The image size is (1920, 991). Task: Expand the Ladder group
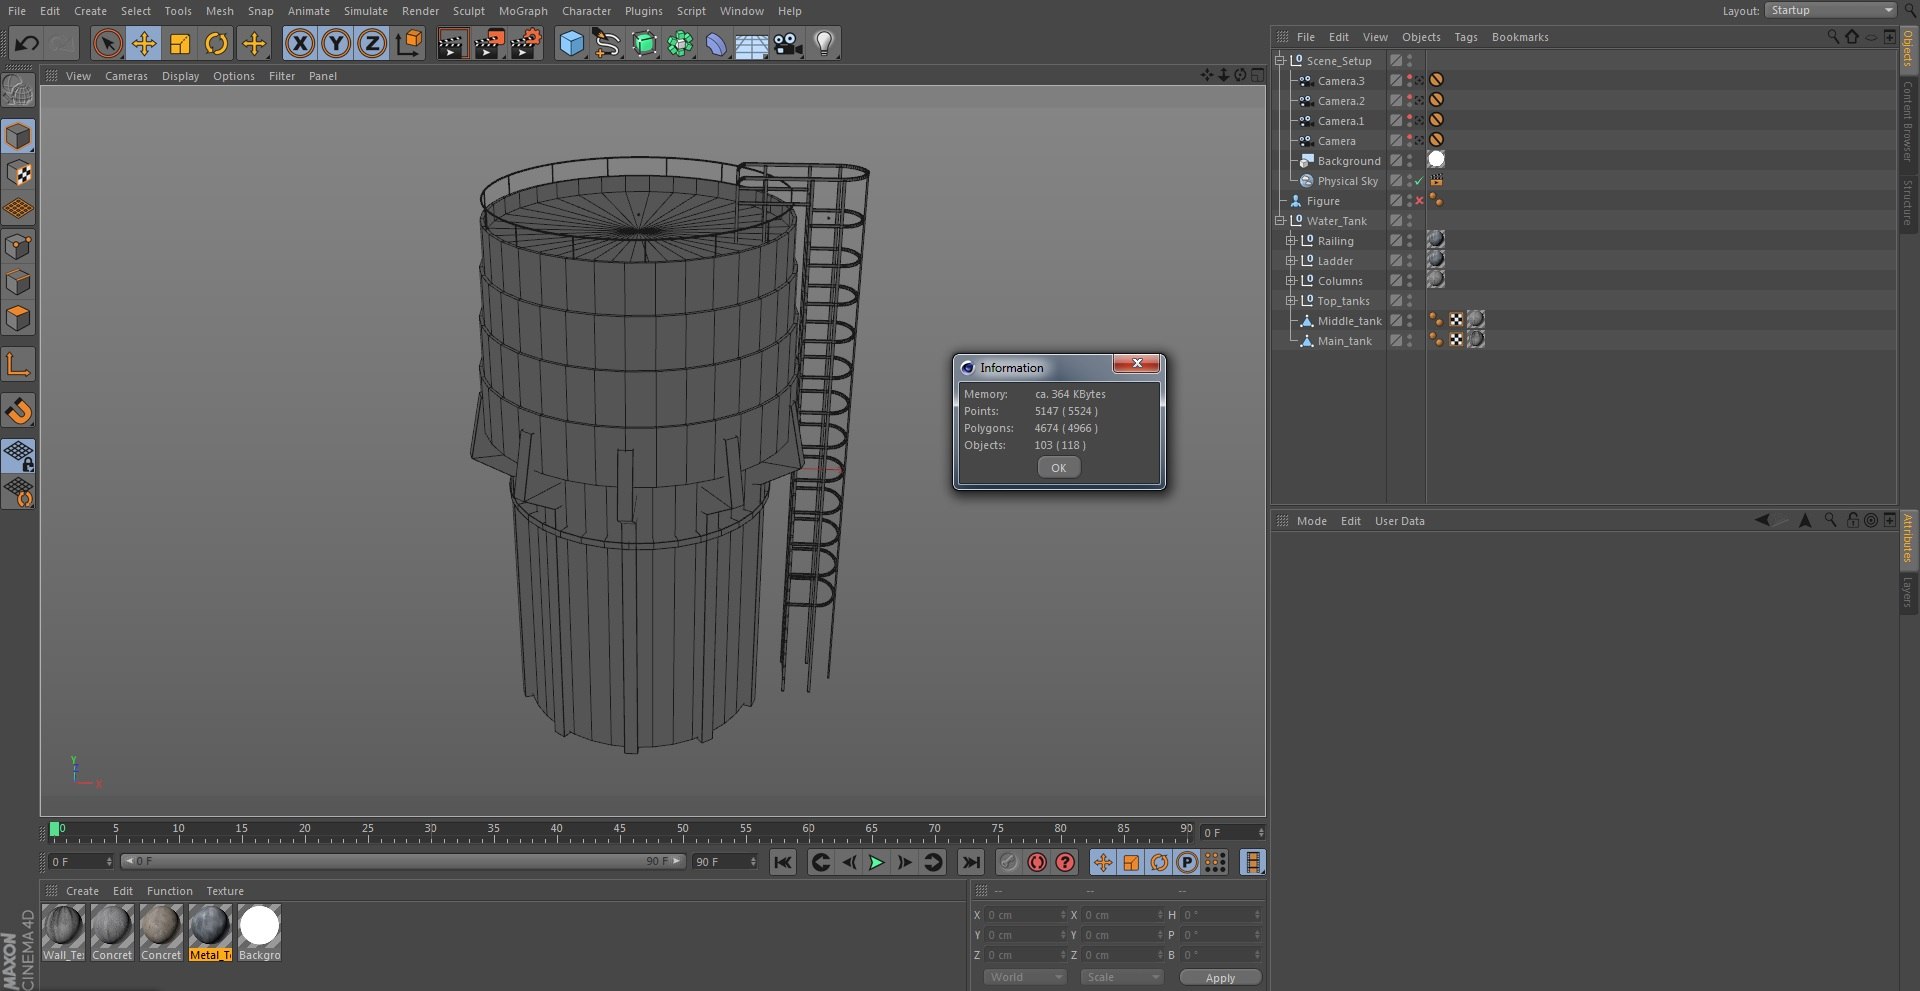pos(1291,261)
